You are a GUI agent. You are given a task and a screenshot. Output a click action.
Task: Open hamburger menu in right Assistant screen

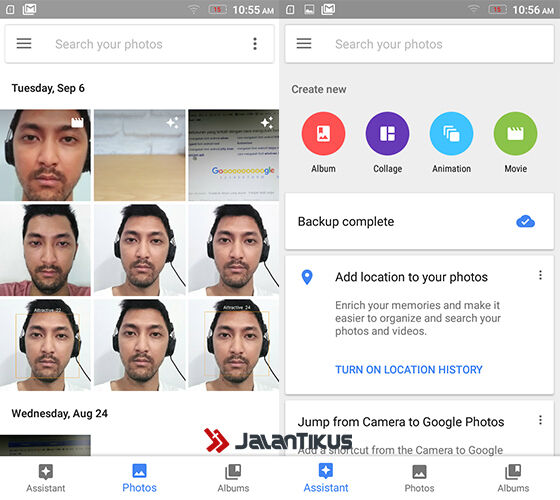[304, 44]
